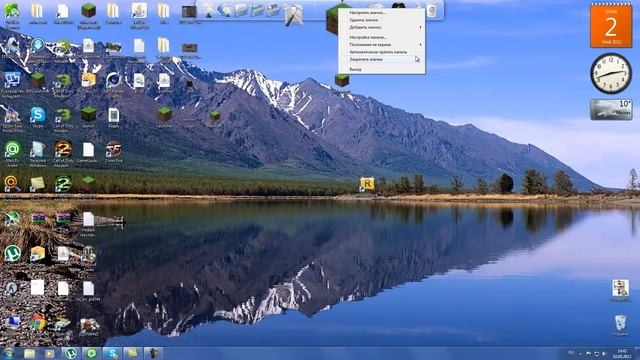
Task: Select the CrossFire desktop shortcut
Action: pyautogui.click(x=113, y=149)
